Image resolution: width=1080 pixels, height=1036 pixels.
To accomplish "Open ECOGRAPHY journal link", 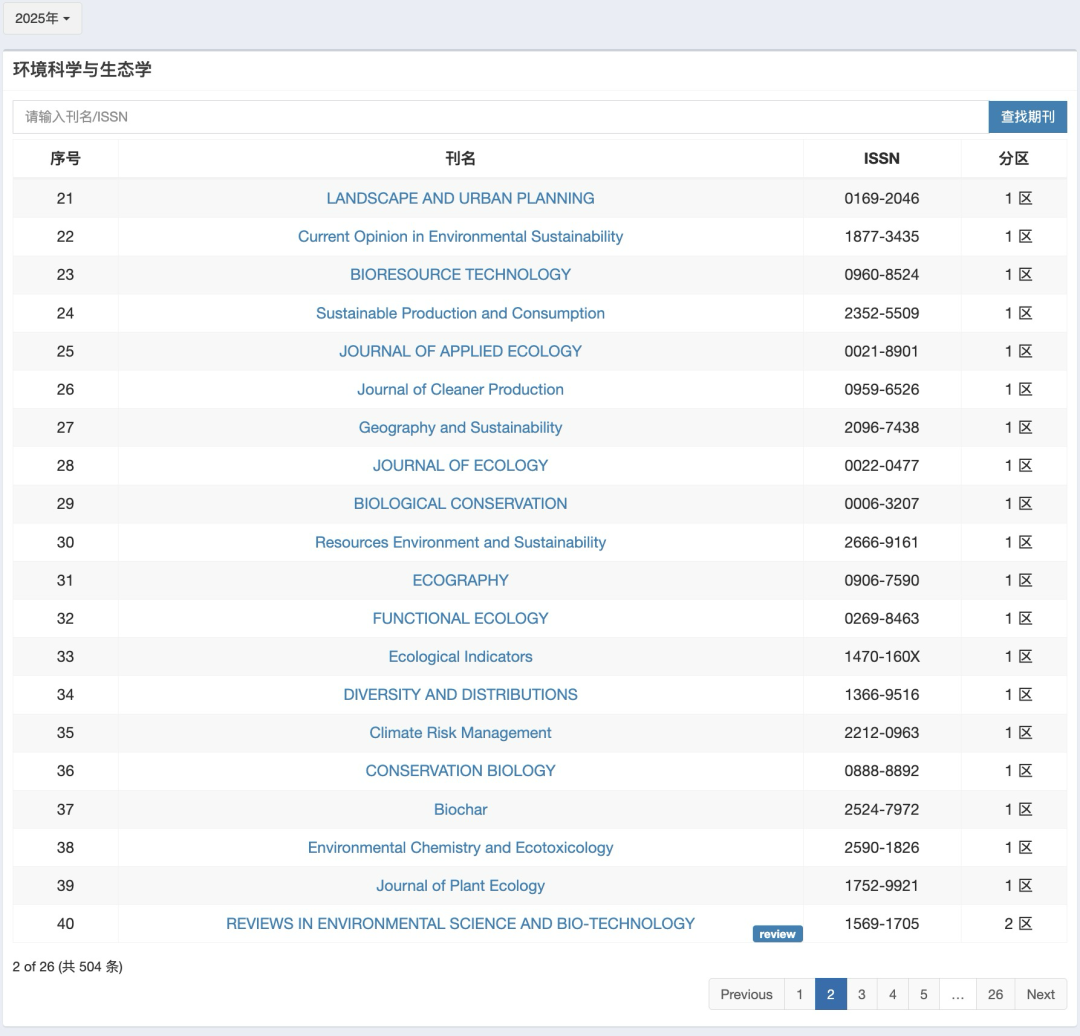I will click(x=460, y=580).
